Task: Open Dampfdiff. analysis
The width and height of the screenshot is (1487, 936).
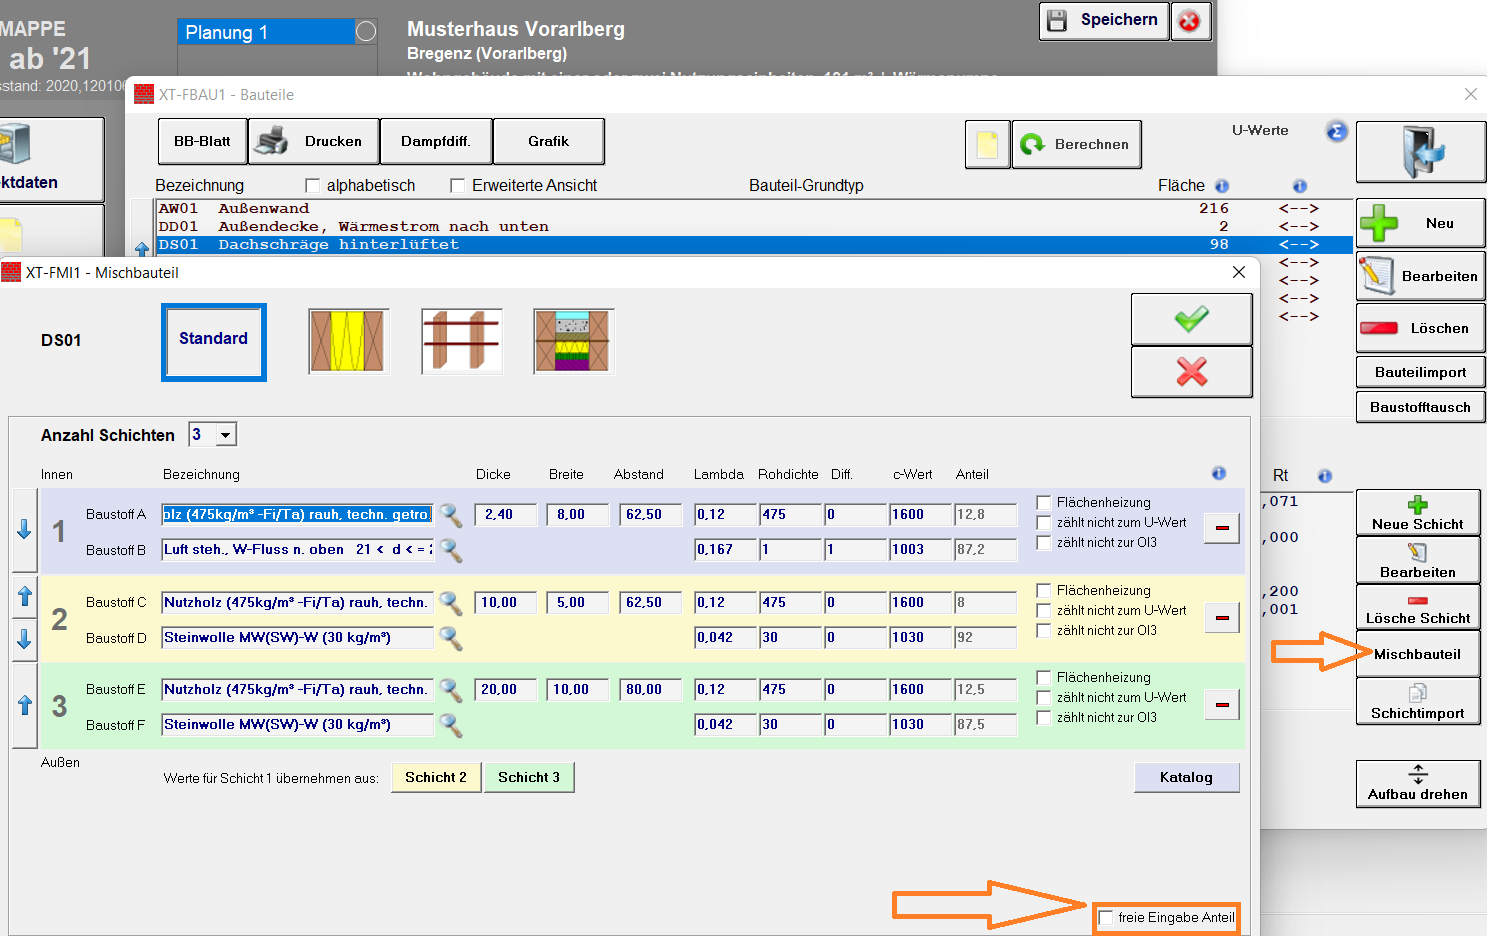Action: pyautogui.click(x=436, y=141)
